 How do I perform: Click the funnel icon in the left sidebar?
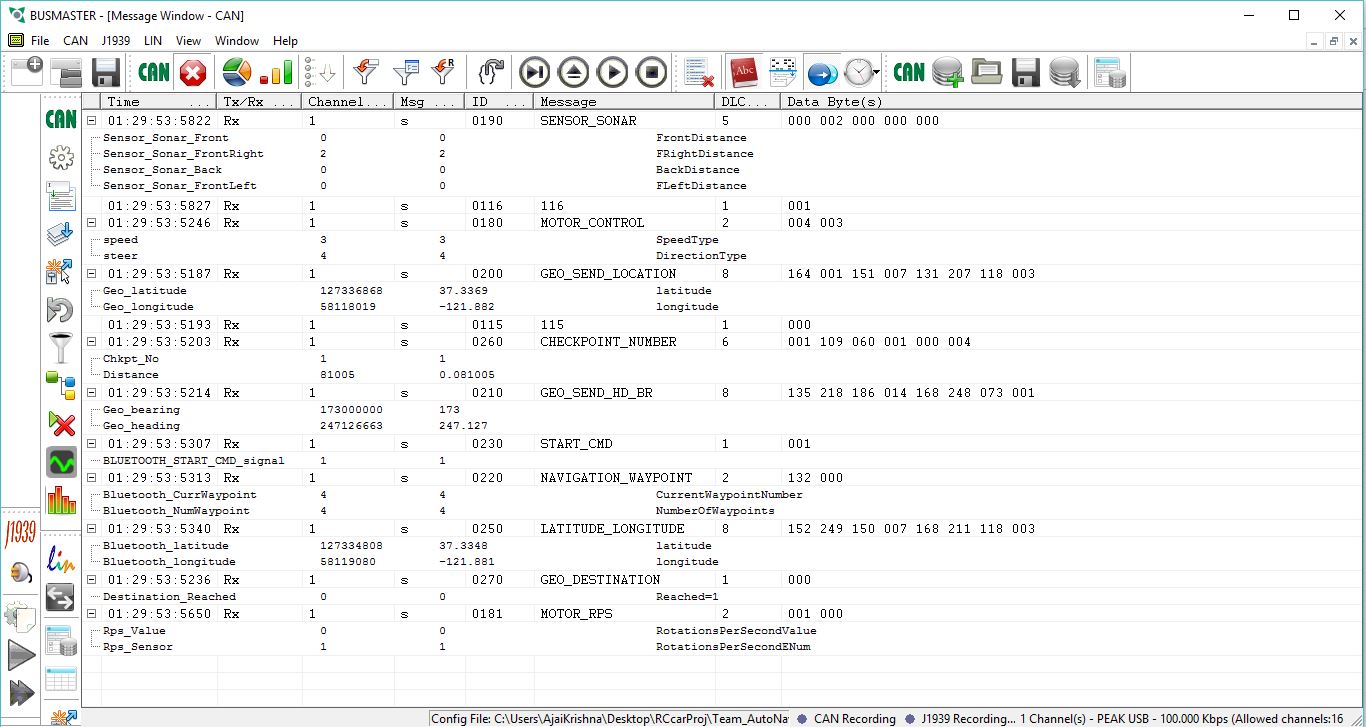point(61,348)
